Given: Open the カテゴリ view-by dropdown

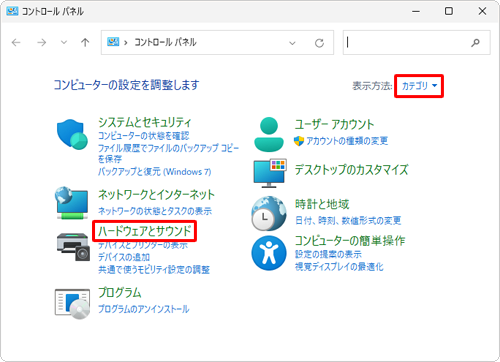Looking at the screenshot, I should click(419, 86).
